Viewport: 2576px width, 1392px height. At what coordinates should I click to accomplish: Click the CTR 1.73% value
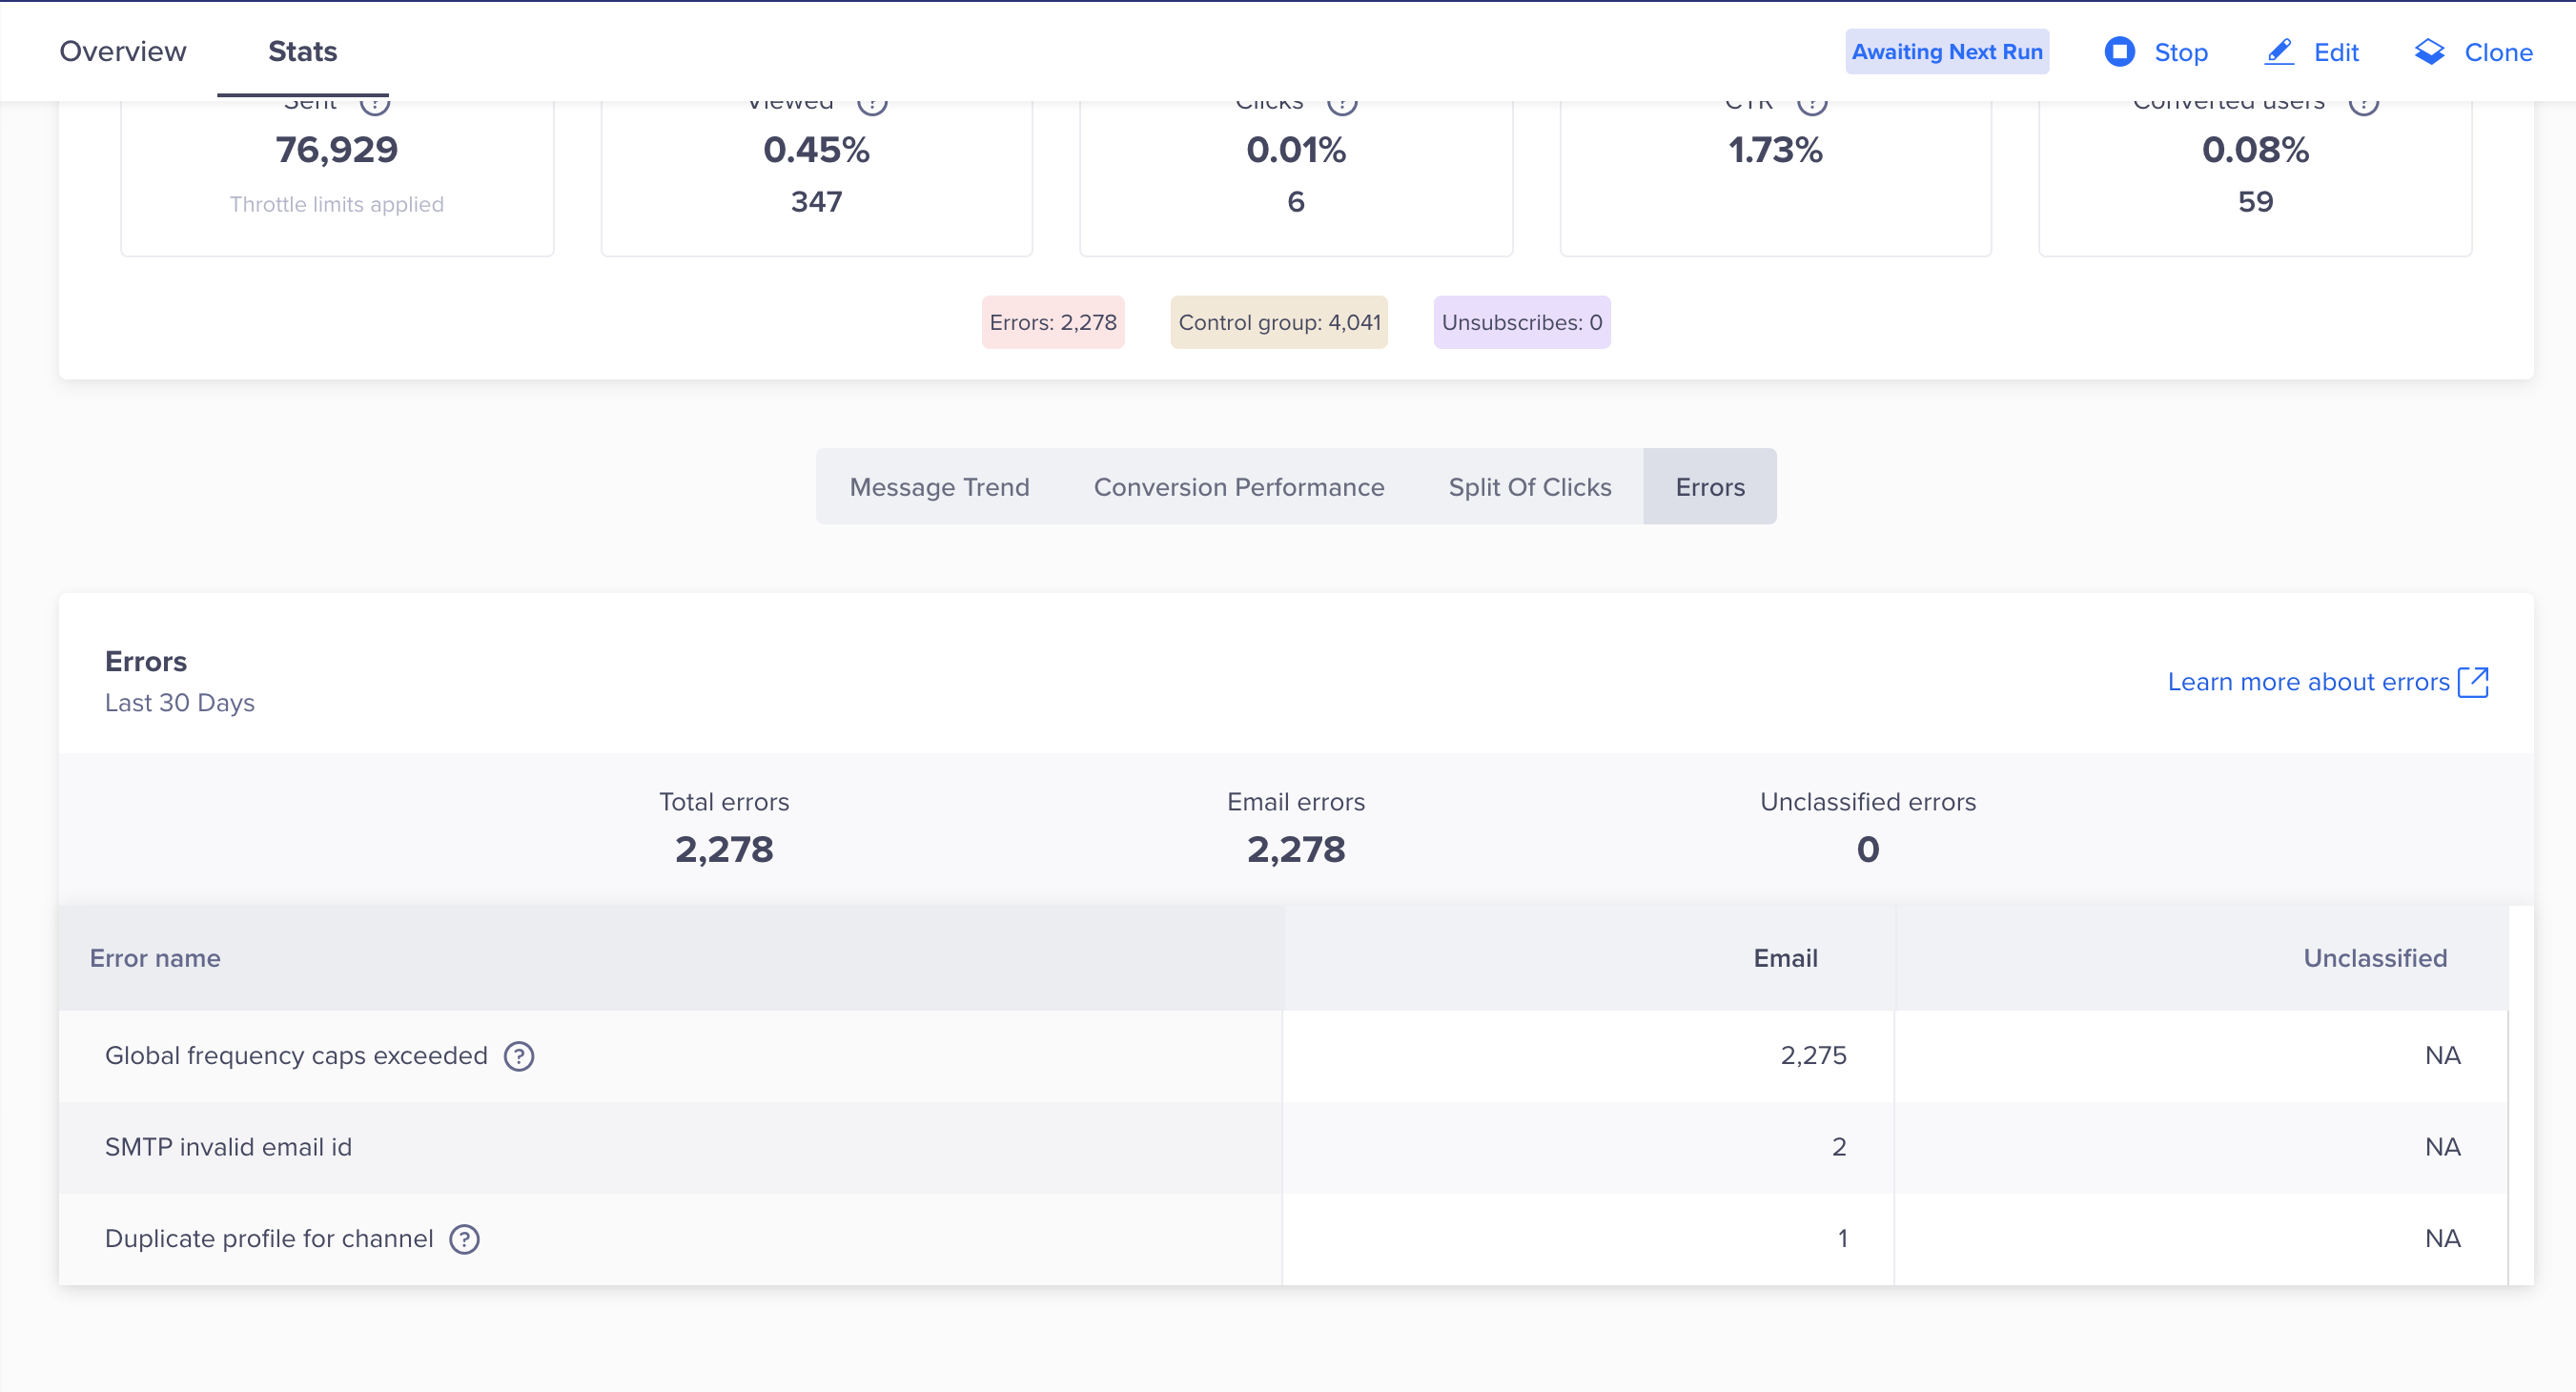(x=1775, y=149)
